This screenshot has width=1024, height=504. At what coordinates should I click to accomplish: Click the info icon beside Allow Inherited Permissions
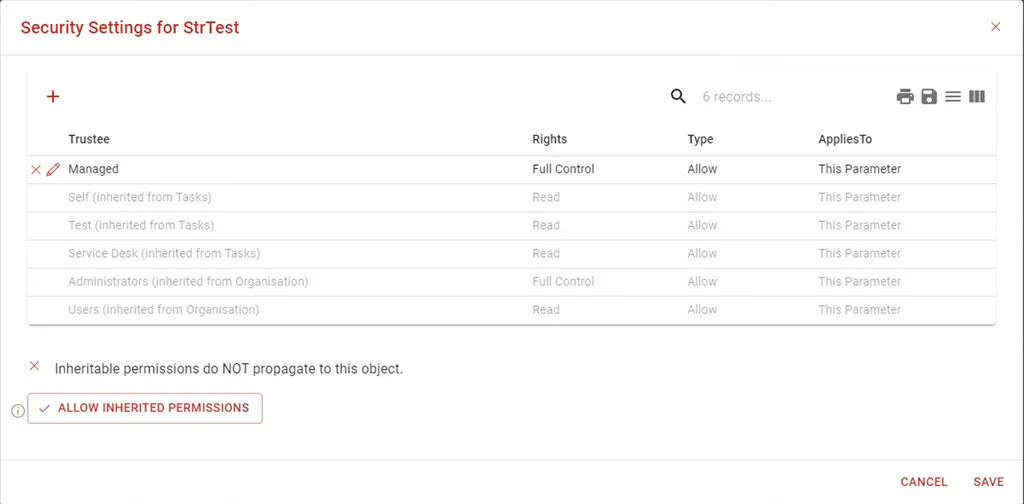coord(18,411)
